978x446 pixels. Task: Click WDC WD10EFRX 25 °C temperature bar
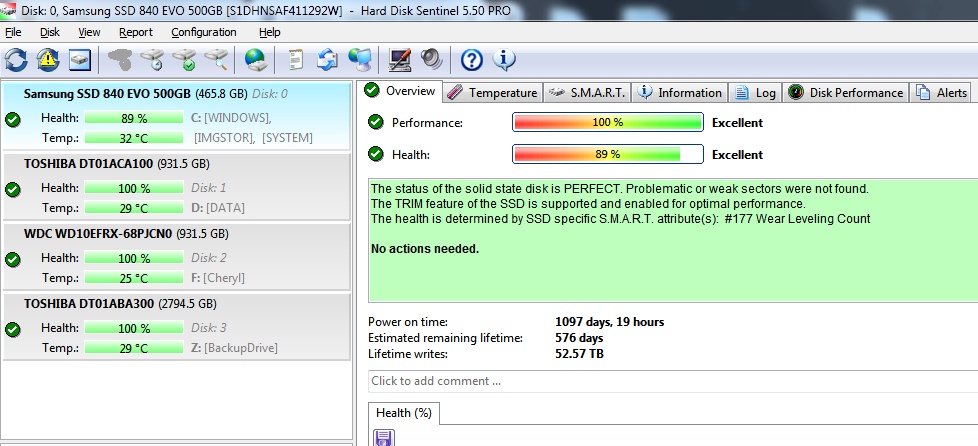tap(133, 278)
